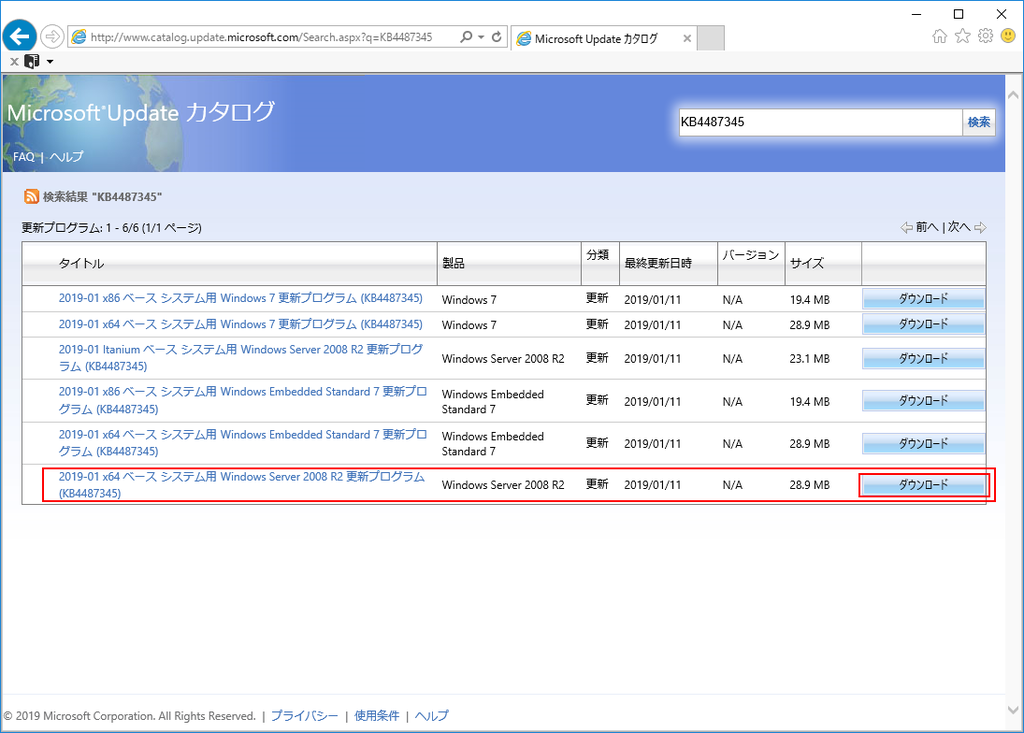
Task: Download the x64 Windows 7 28.9 MB update
Action: 923,324
